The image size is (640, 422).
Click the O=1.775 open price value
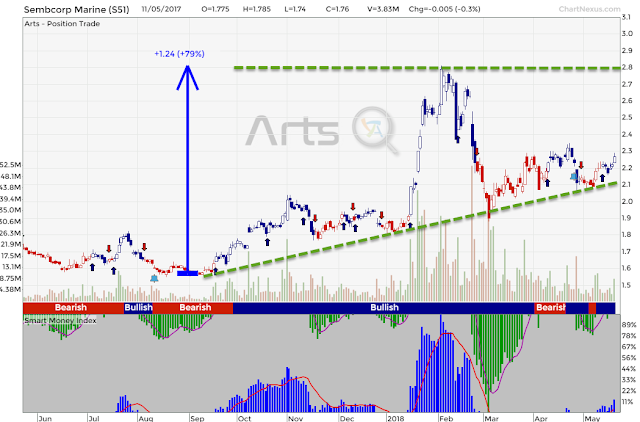pos(215,9)
